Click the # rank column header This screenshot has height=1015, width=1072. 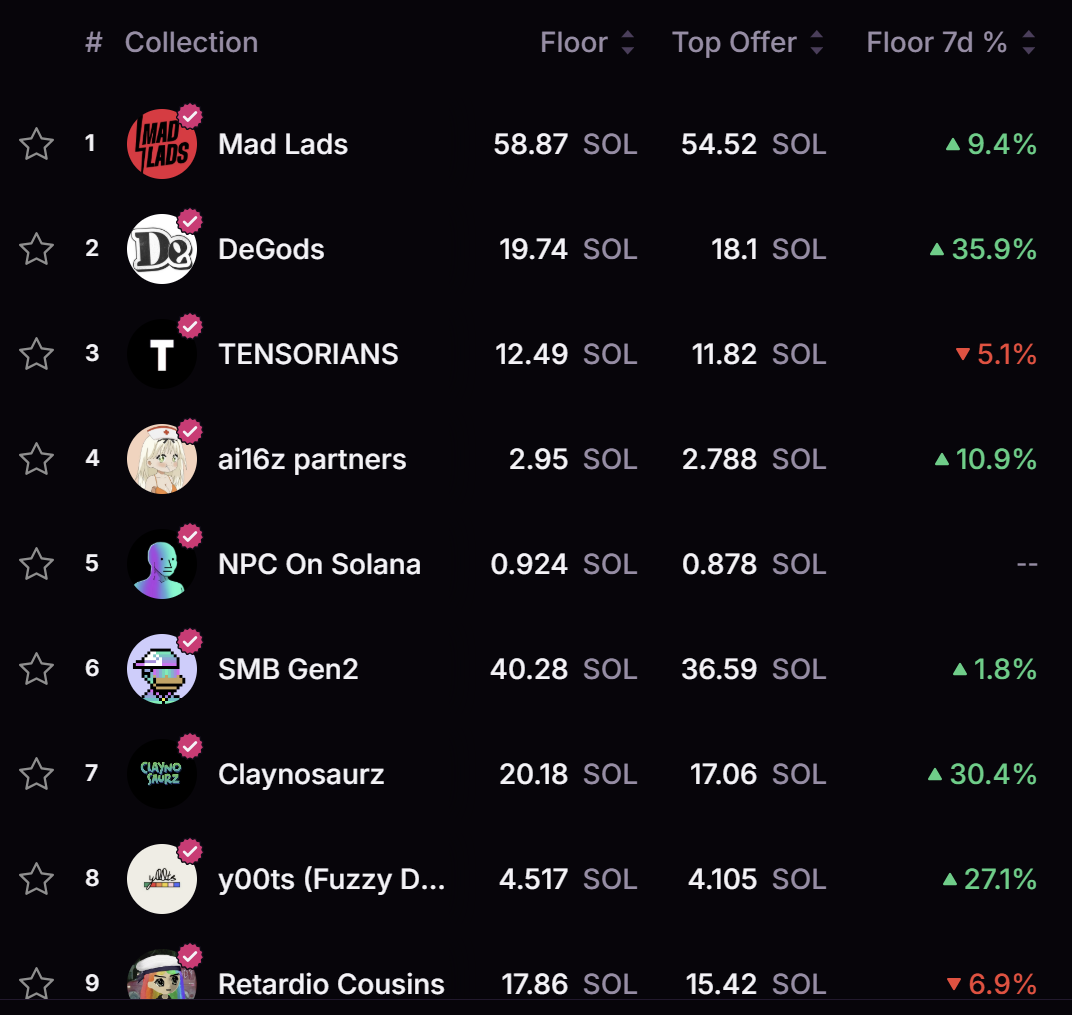point(93,43)
